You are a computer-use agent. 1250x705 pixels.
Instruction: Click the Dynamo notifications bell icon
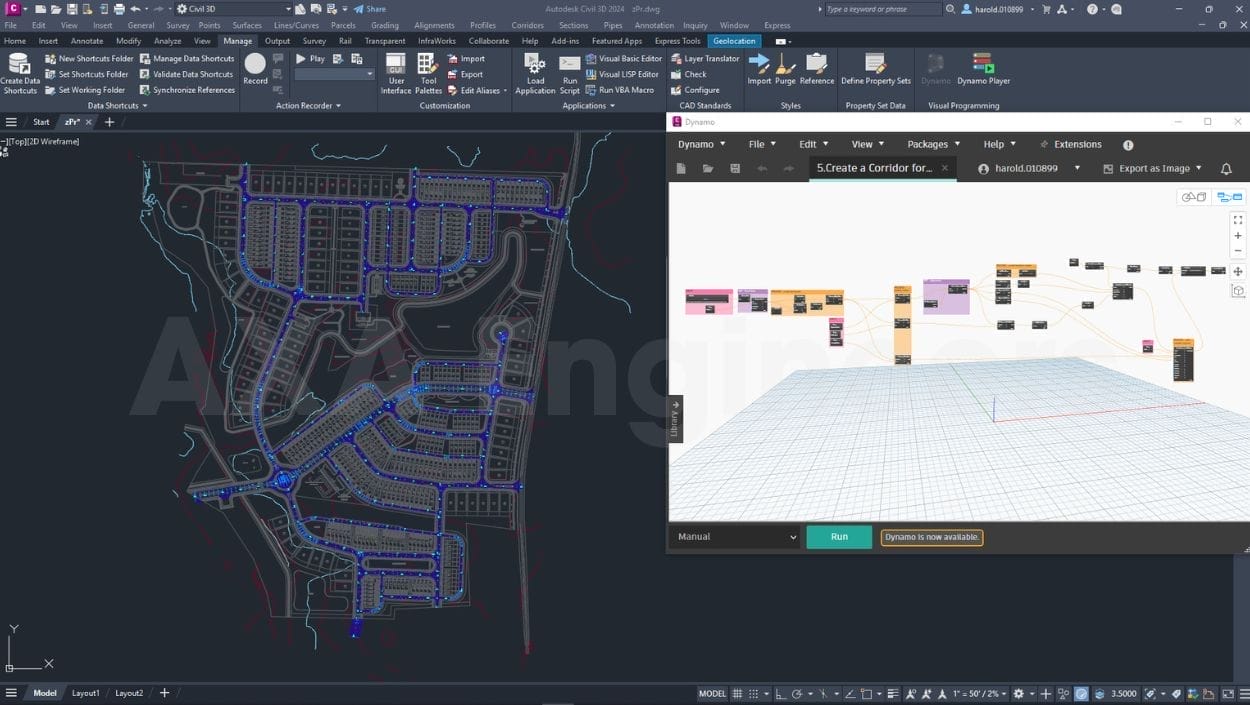[x=1226, y=169]
